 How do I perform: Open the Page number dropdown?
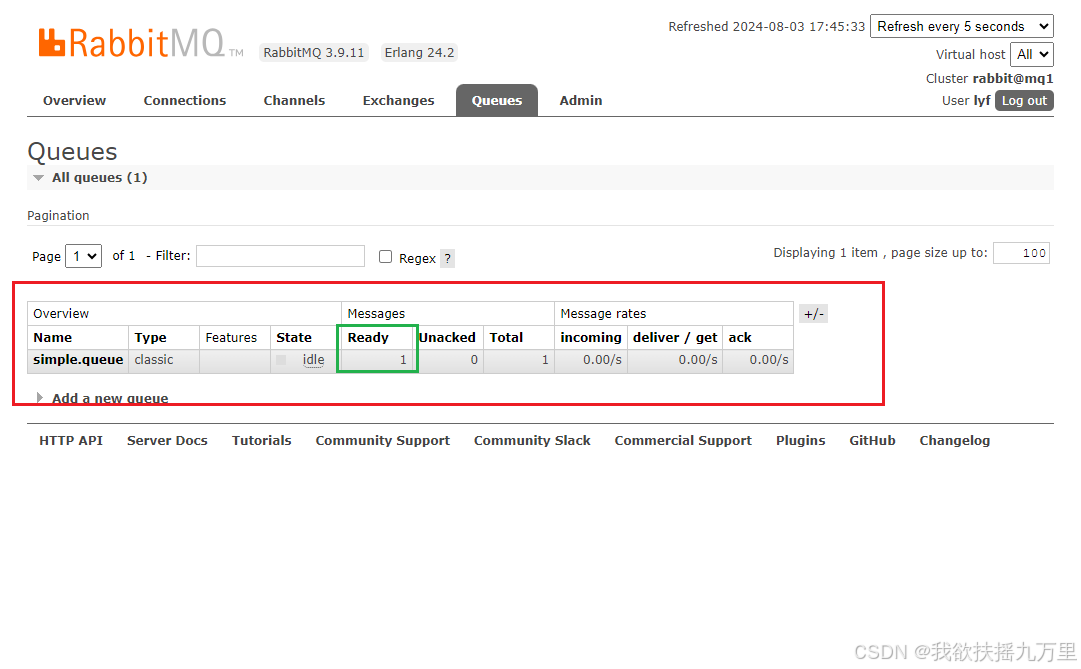(x=83, y=256)
